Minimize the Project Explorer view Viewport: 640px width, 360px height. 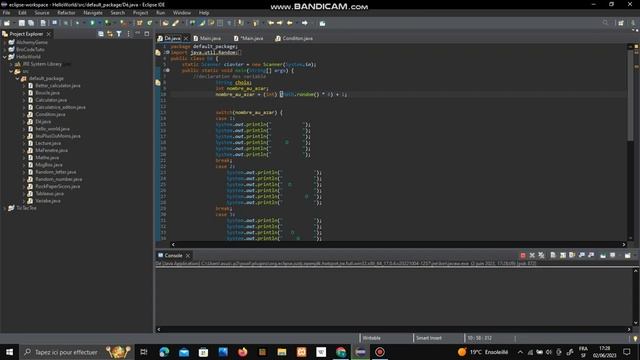coord(138,33)
